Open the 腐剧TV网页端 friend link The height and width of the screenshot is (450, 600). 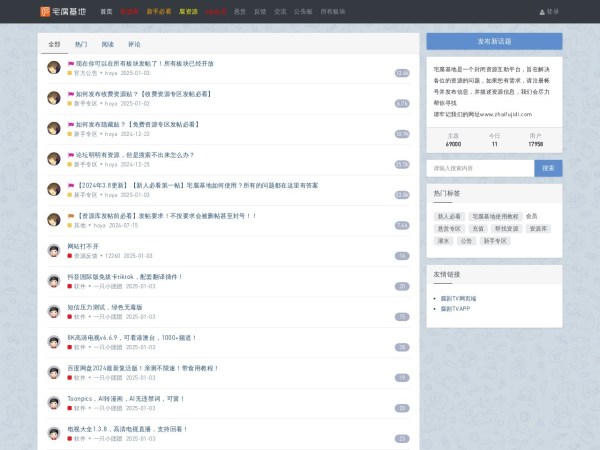[x=458, y=298]
